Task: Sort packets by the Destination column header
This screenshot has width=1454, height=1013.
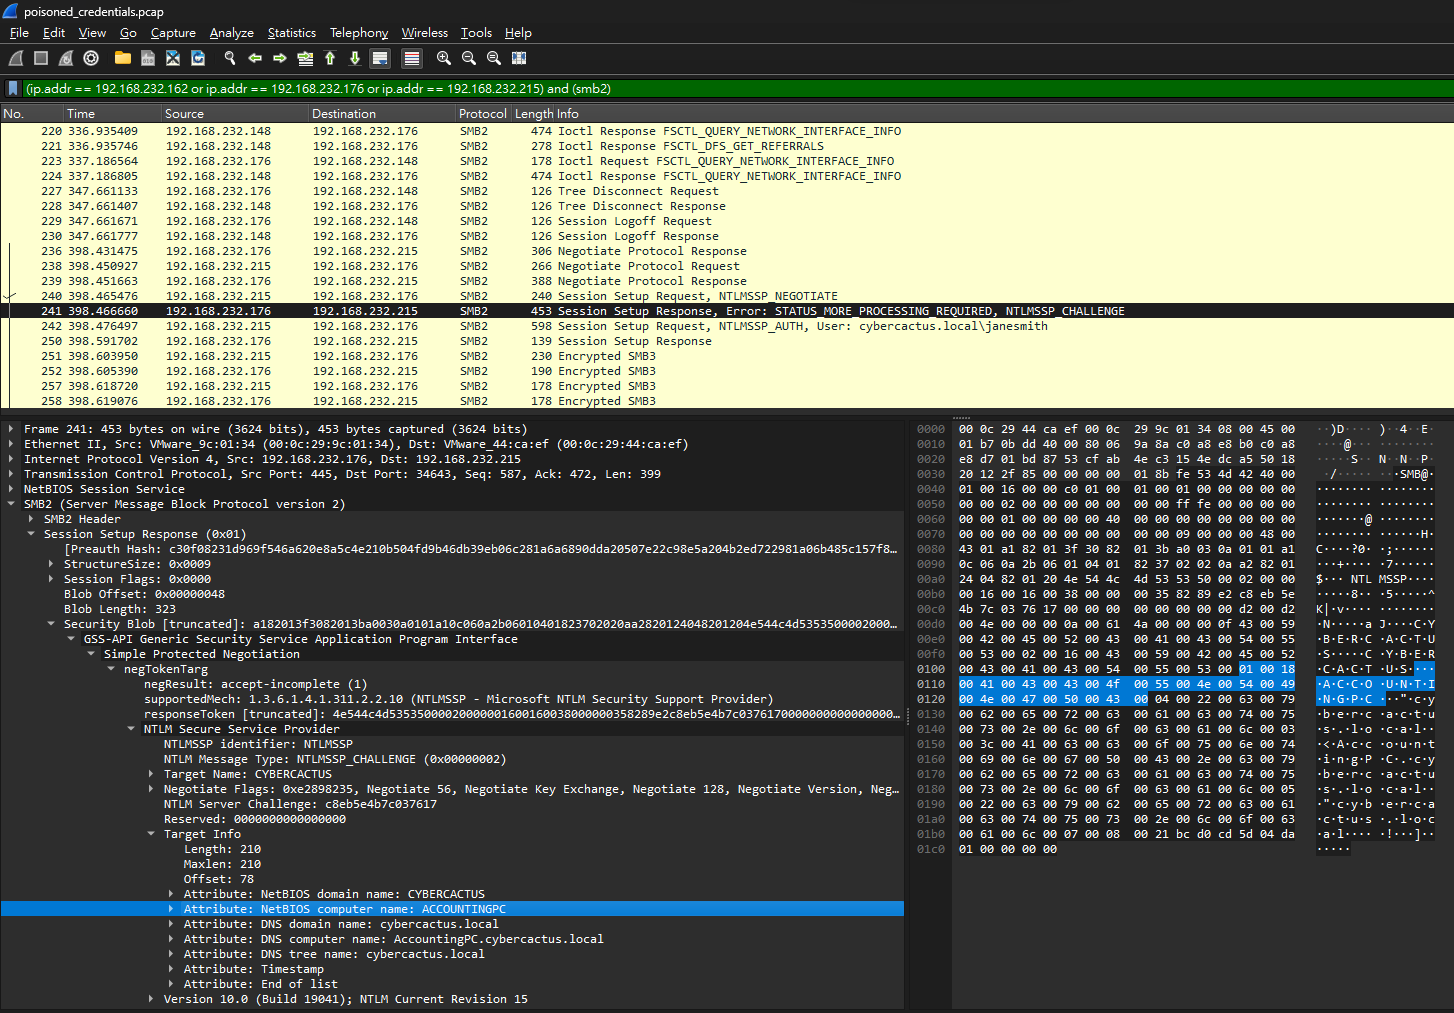Action: (382, 114)
